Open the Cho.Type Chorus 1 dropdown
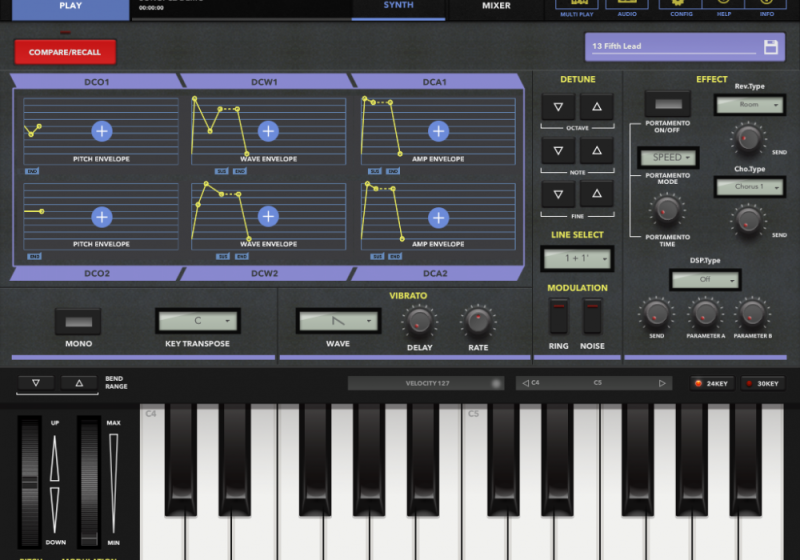The height and width of the screenshot is (560, 800). 749,187
